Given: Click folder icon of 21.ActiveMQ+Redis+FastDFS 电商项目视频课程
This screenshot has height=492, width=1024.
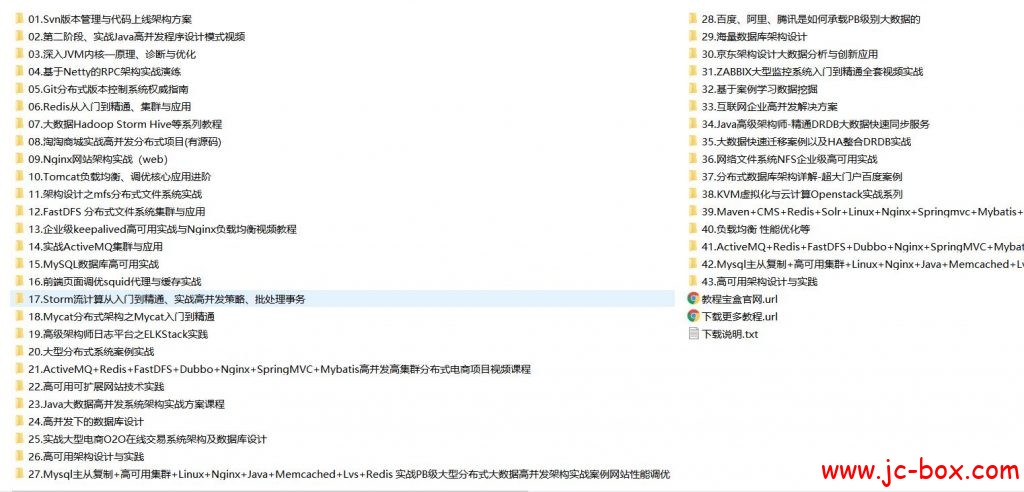Looking at the screenshot, I should coord(20,369).
